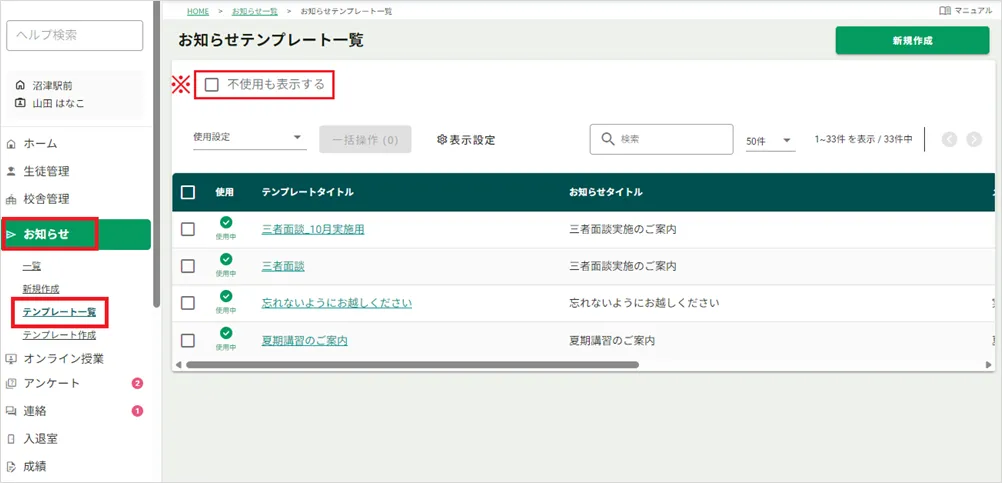The image size is (1002, 483).
Task: Click the sidebar vertical scrollbar
Action: coord(157,153)
